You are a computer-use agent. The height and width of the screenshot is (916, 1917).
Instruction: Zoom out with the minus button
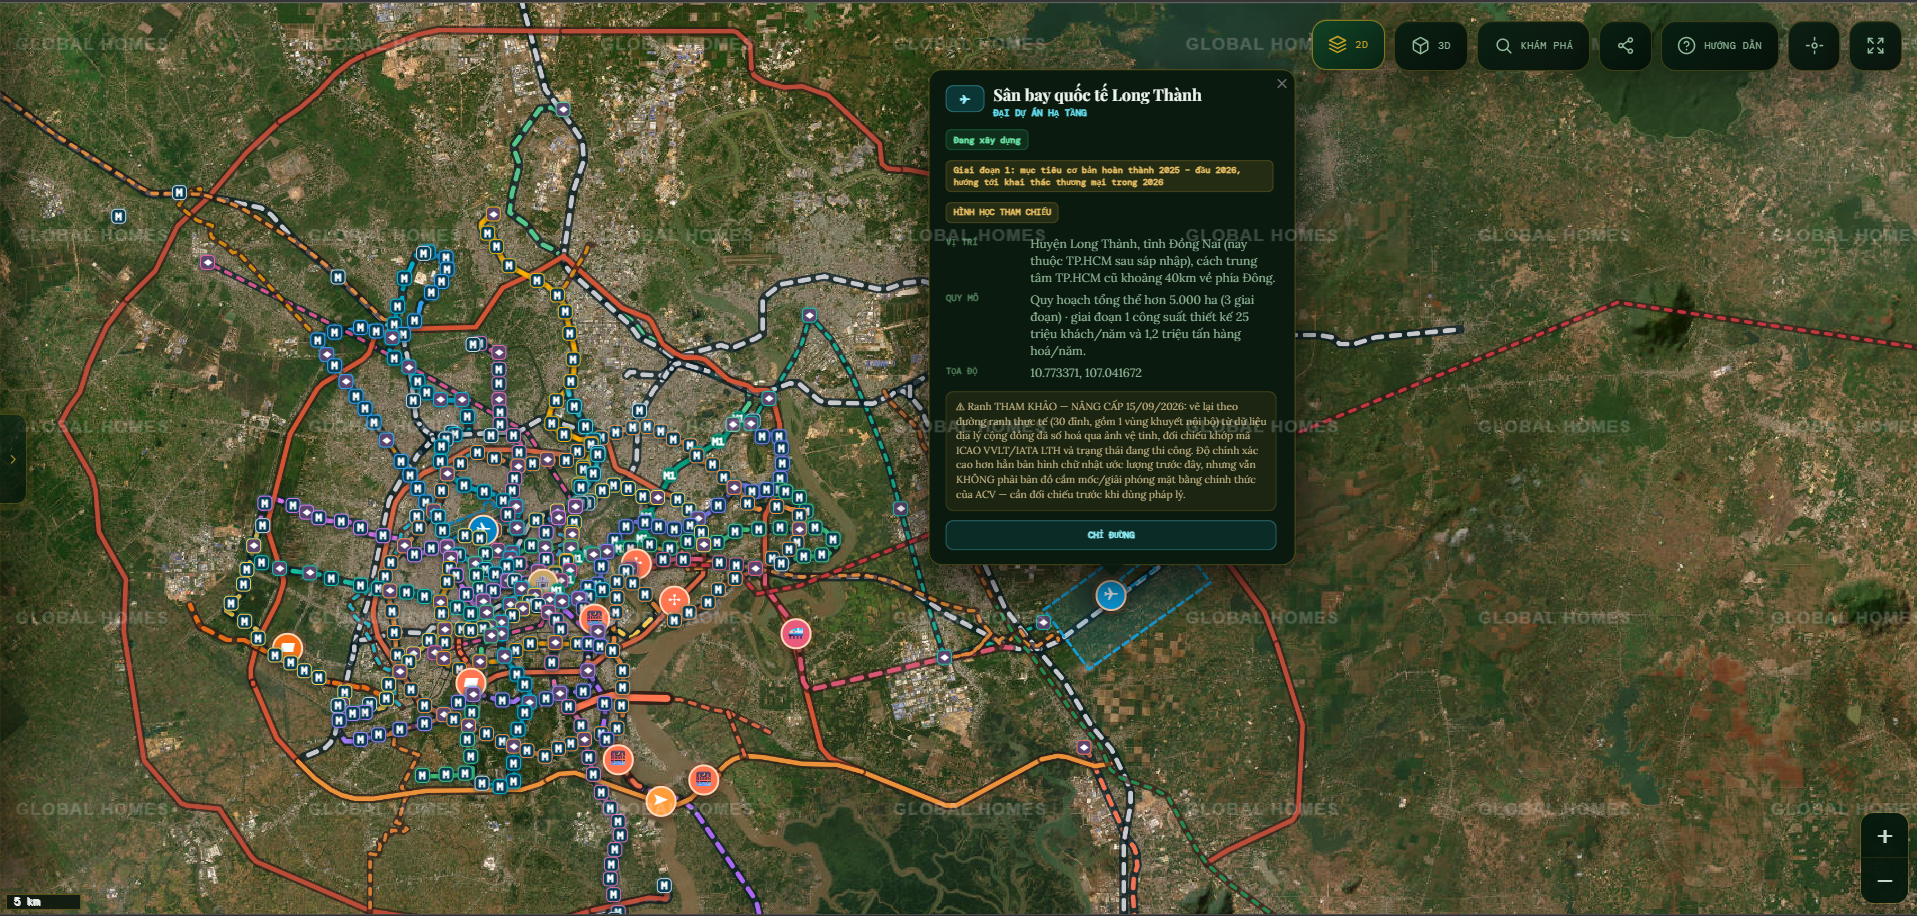click(1884, 881)
